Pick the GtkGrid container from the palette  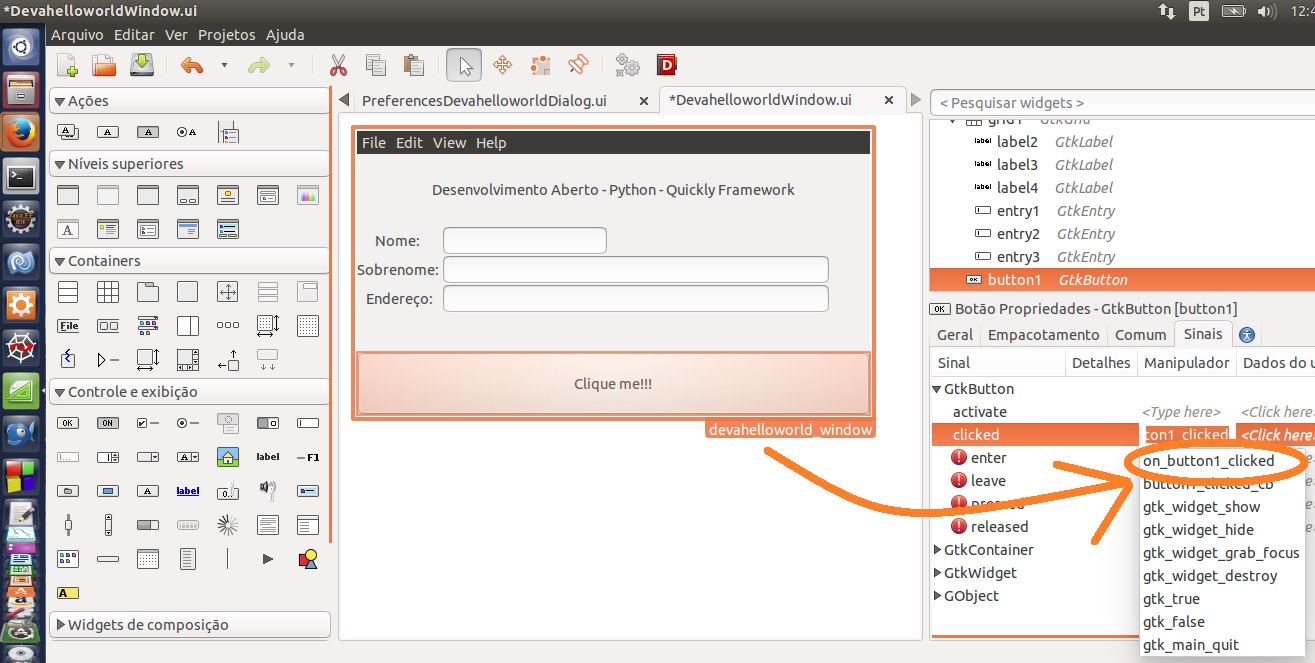108,293
